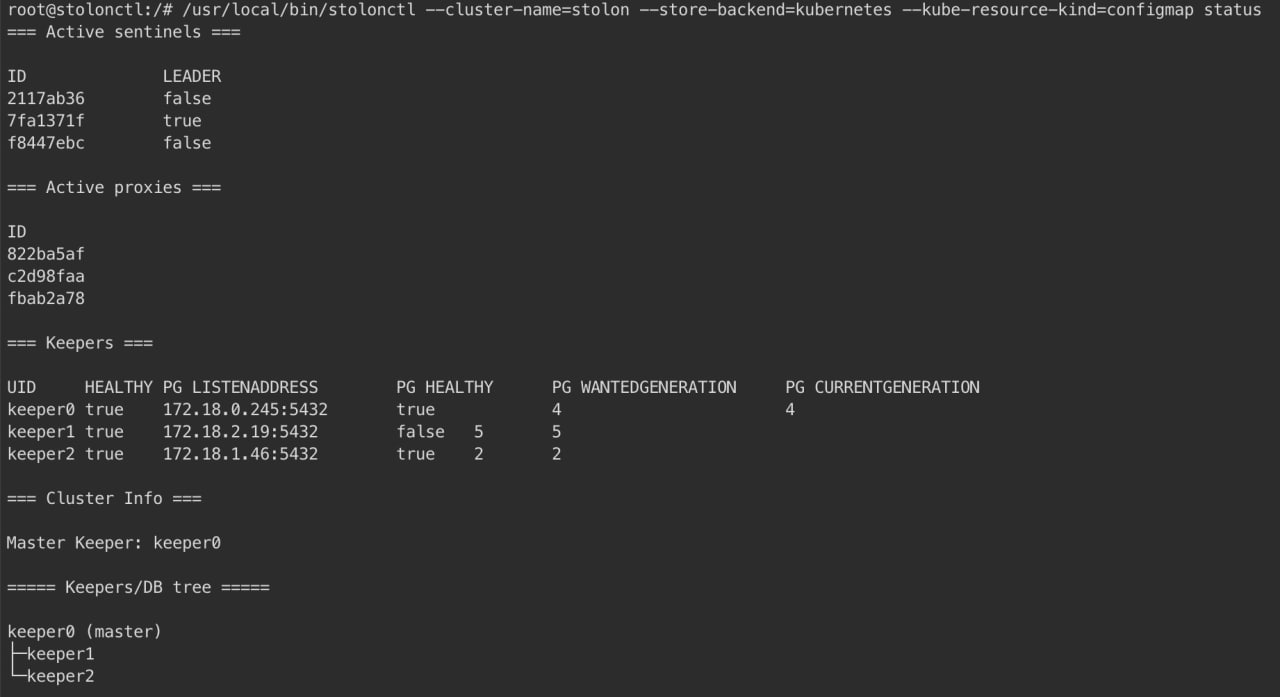Click the PG LISTENADDRESS column header
Screen dimensions: 1280x697
(x=240, y=387)
